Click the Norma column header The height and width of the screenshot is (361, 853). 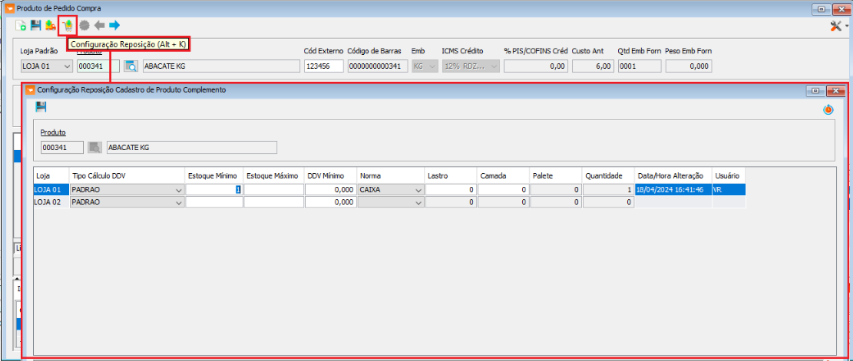click(x=391, y=176)
